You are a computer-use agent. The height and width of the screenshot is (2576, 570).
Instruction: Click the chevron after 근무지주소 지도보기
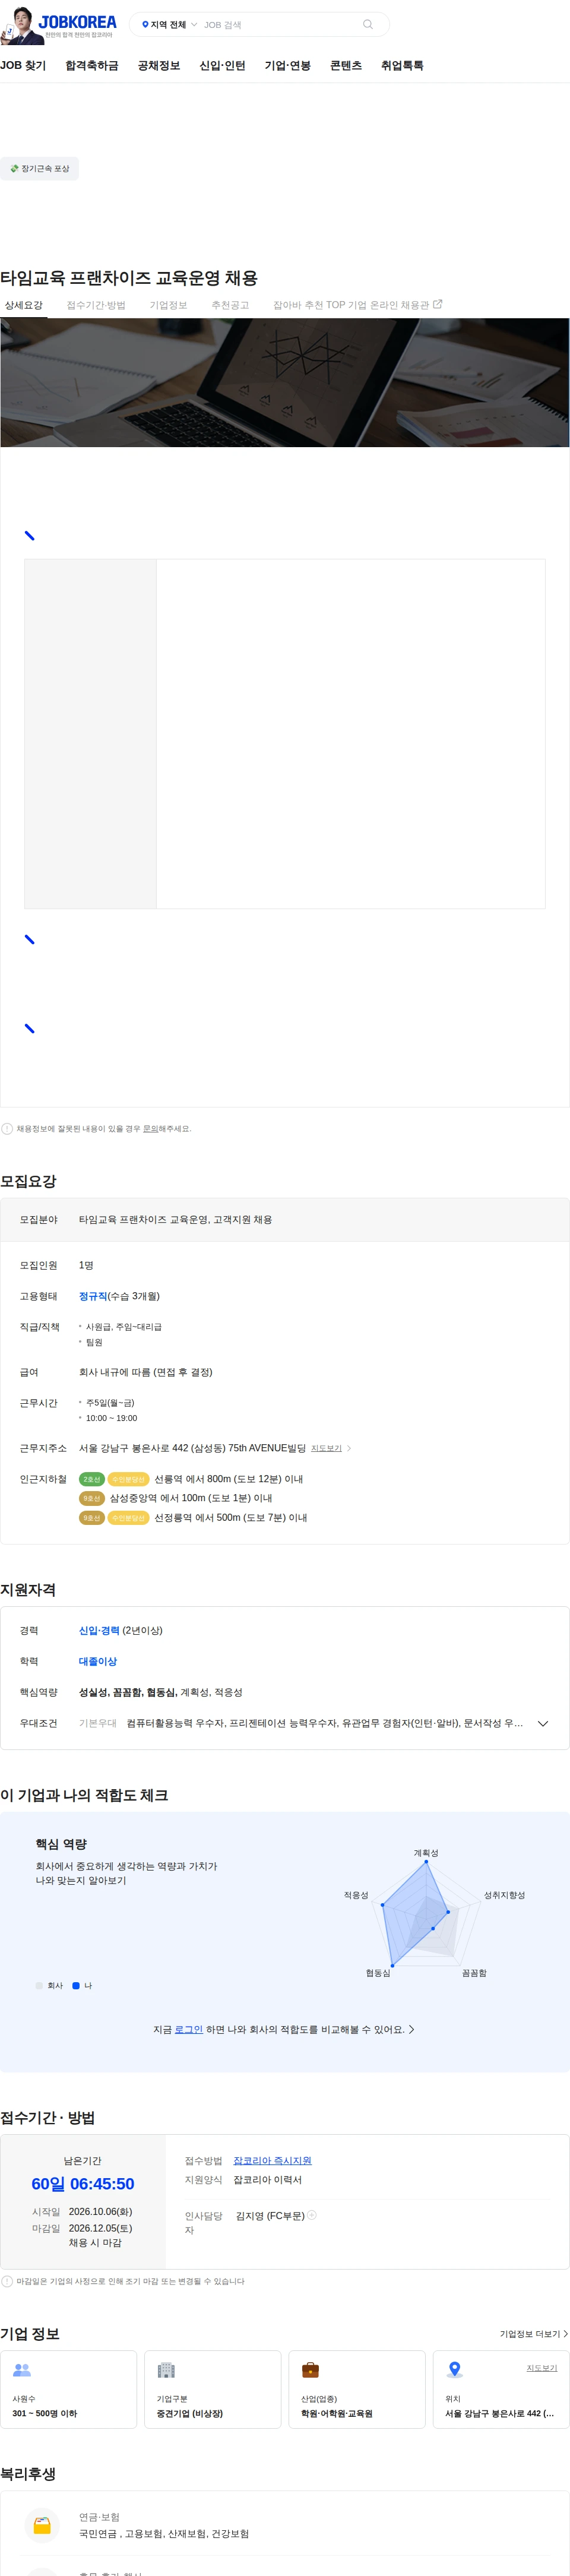pos(349,1448)
